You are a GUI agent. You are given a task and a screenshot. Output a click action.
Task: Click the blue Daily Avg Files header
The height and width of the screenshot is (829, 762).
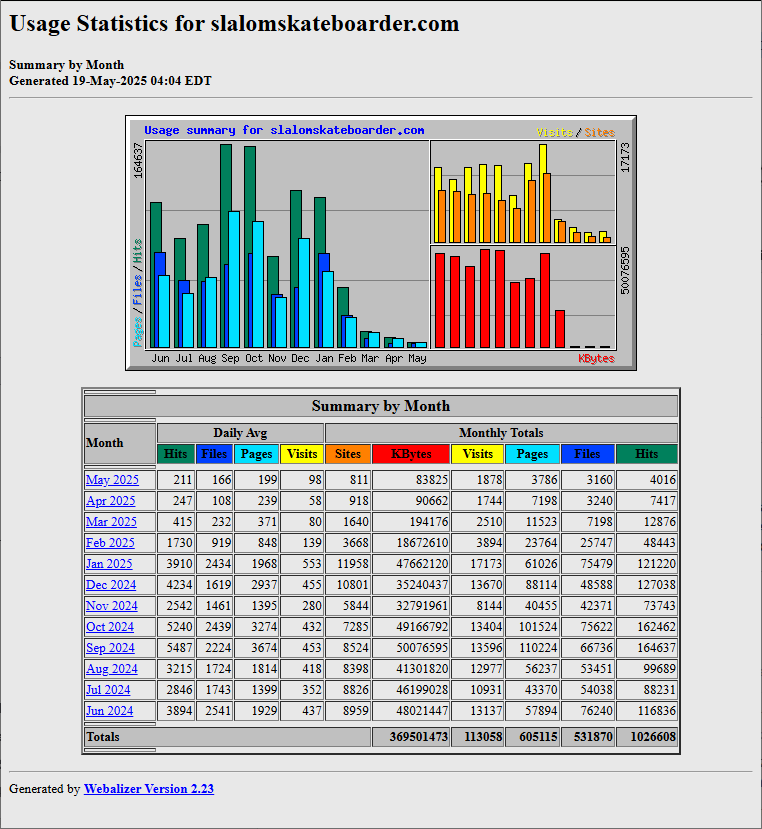(214, 454)
